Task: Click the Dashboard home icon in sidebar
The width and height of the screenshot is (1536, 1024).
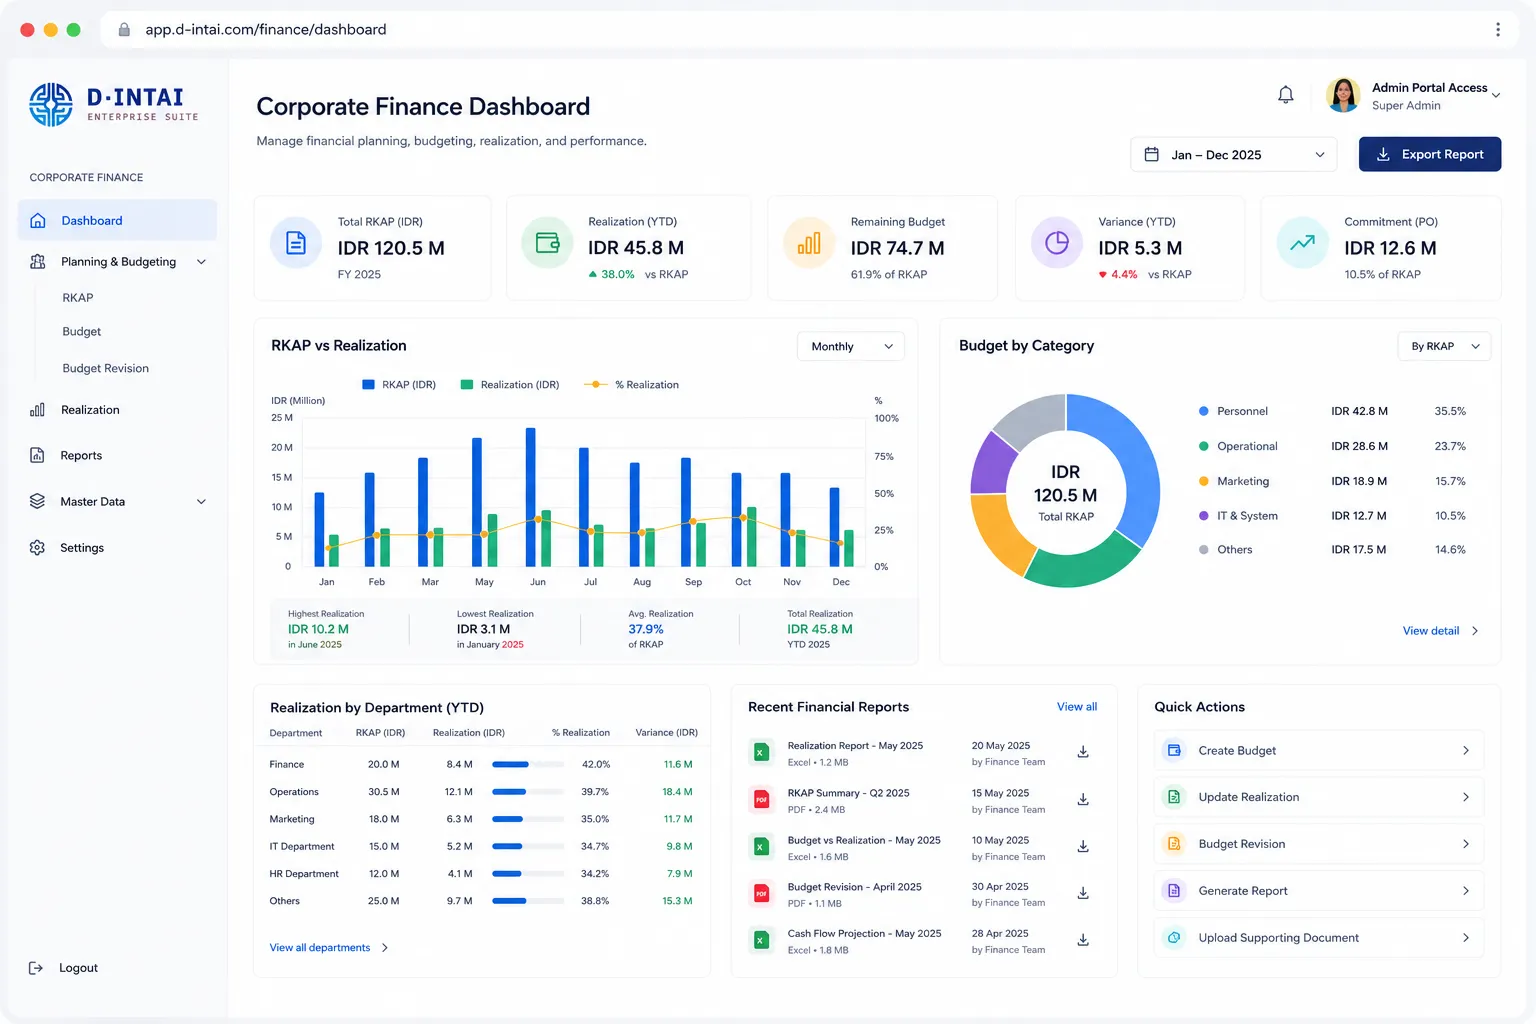Action: coord(38,221)
